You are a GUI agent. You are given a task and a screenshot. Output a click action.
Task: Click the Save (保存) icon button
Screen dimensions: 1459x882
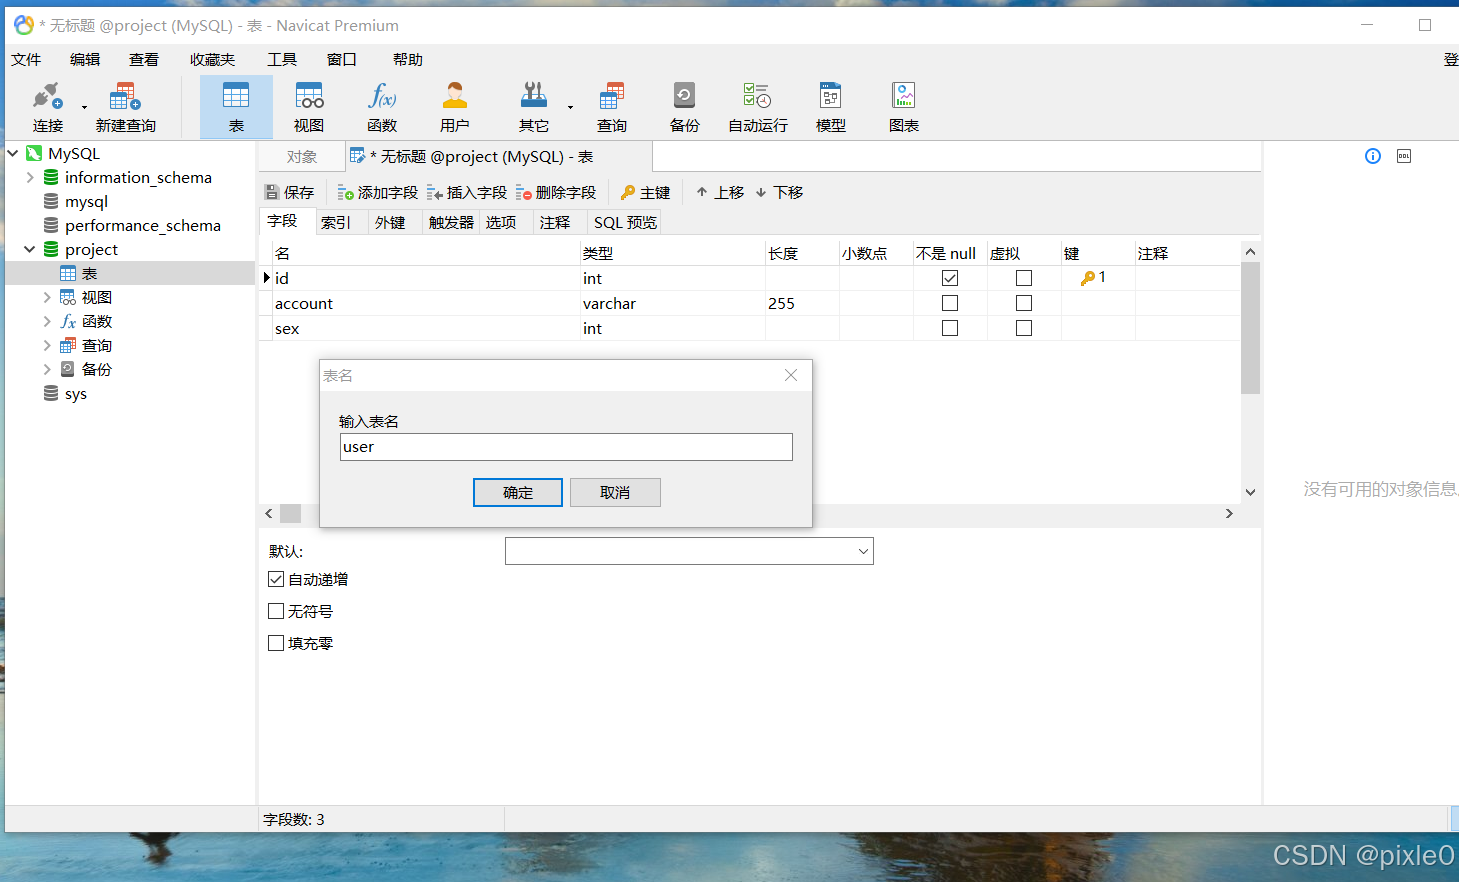289,192
